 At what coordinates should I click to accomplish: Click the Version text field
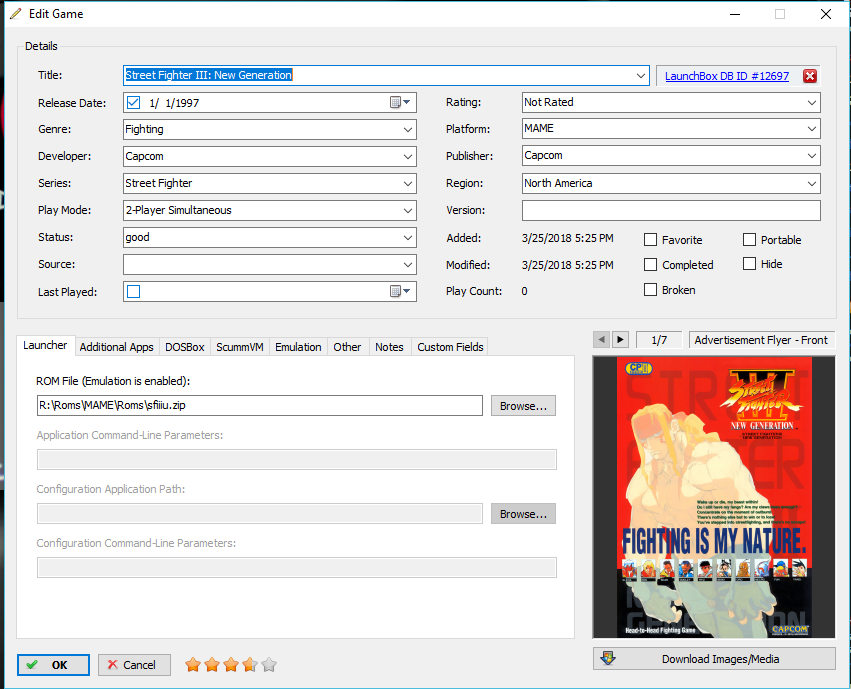671,210
